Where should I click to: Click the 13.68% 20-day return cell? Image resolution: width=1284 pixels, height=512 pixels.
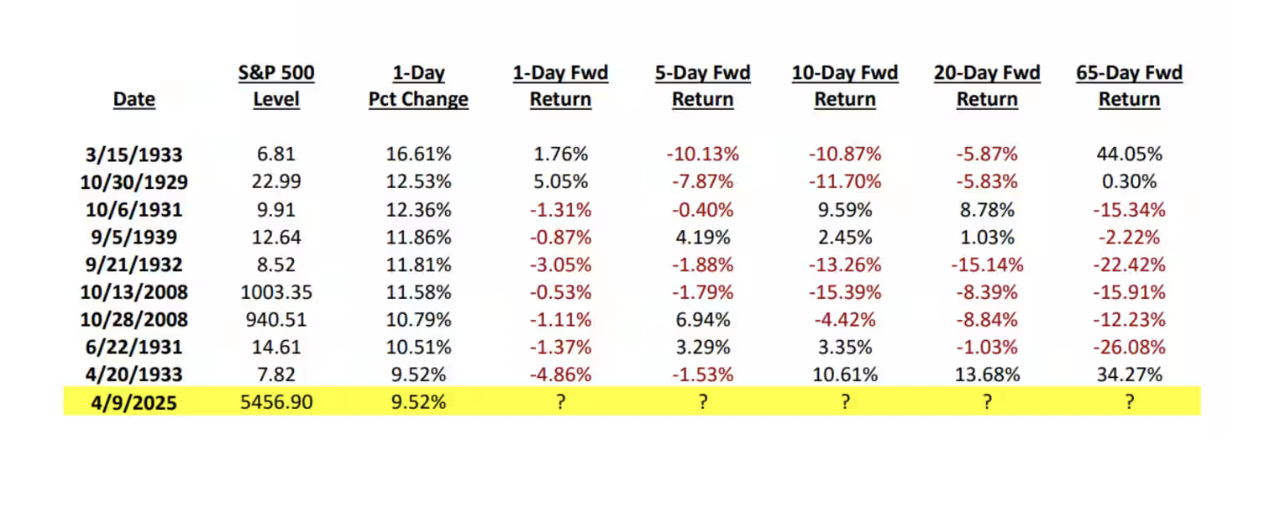pyautogui.click(x=987, y=375)
